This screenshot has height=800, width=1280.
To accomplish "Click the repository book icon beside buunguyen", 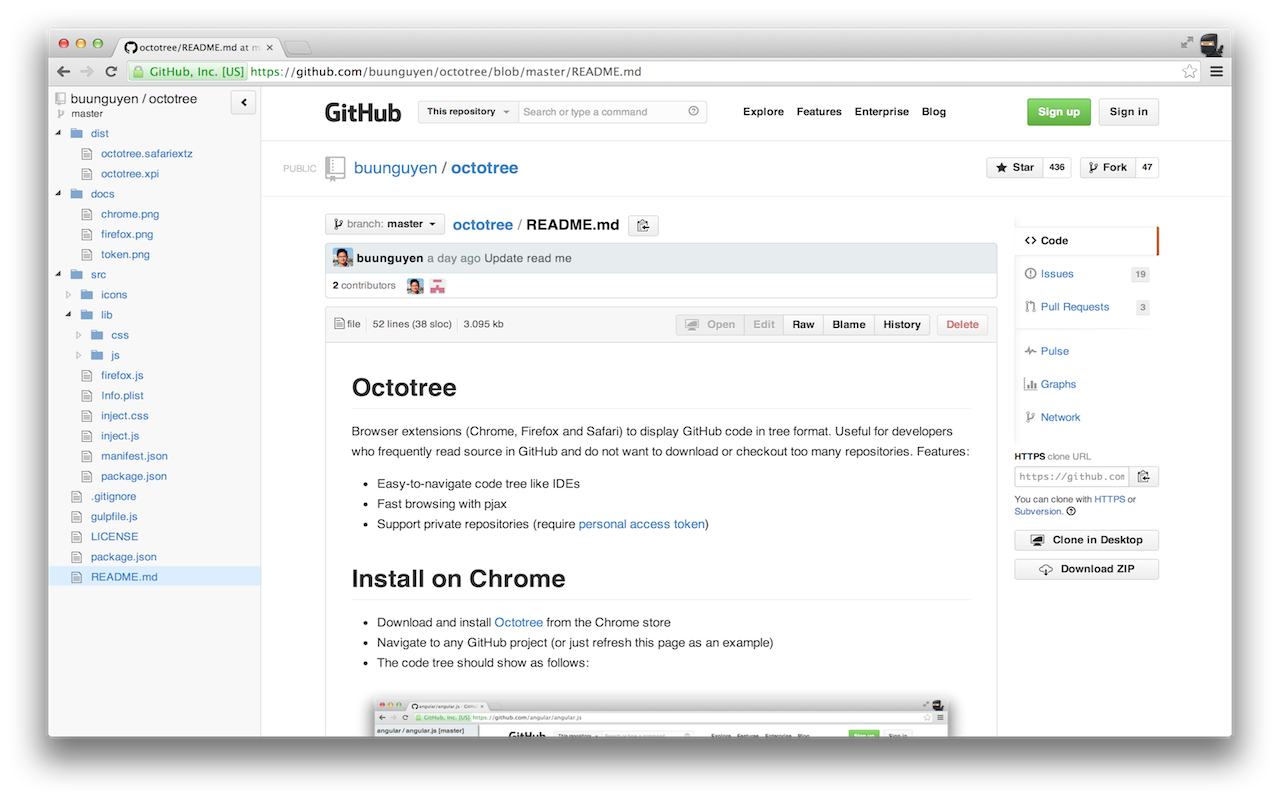I will coord(335,168).
